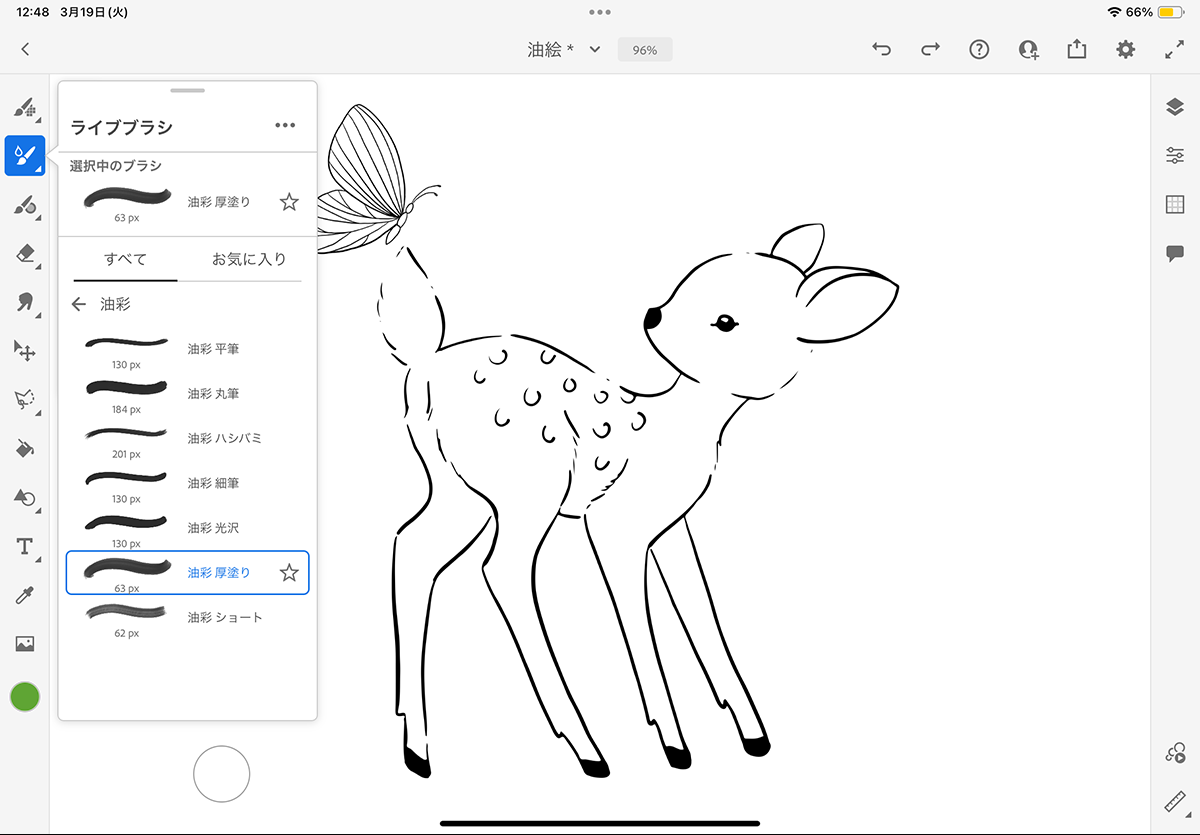The image size is (1200, 835).
Task: Open the share export icon
Action: click(1076, 49)
